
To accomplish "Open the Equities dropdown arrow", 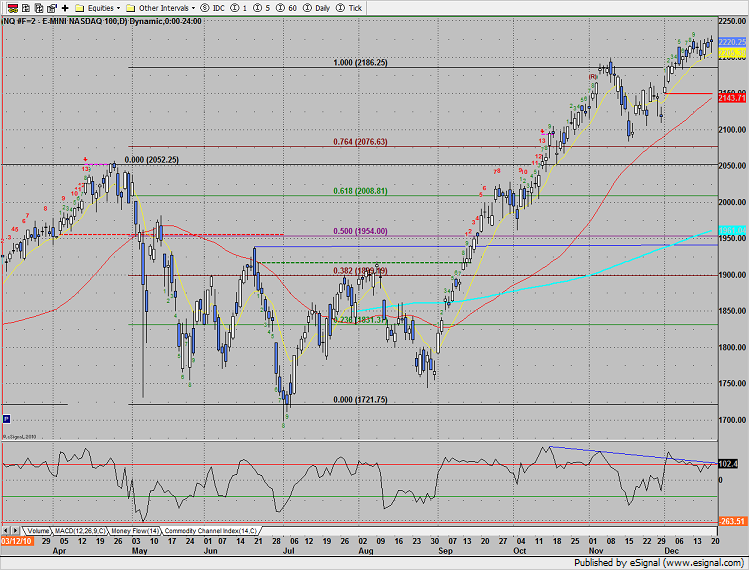I will point(118,8).
